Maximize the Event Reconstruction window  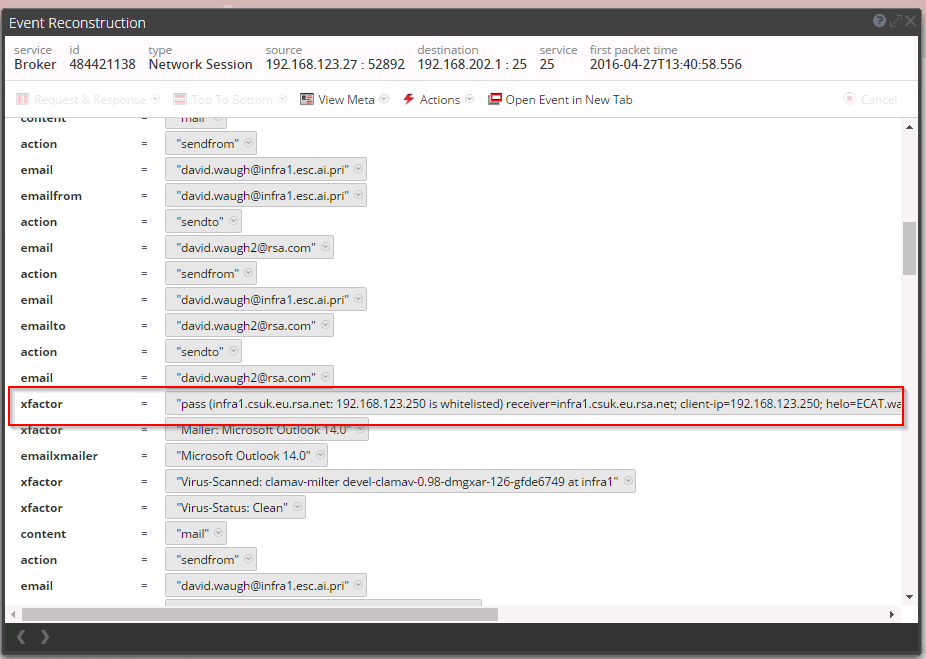895,21
